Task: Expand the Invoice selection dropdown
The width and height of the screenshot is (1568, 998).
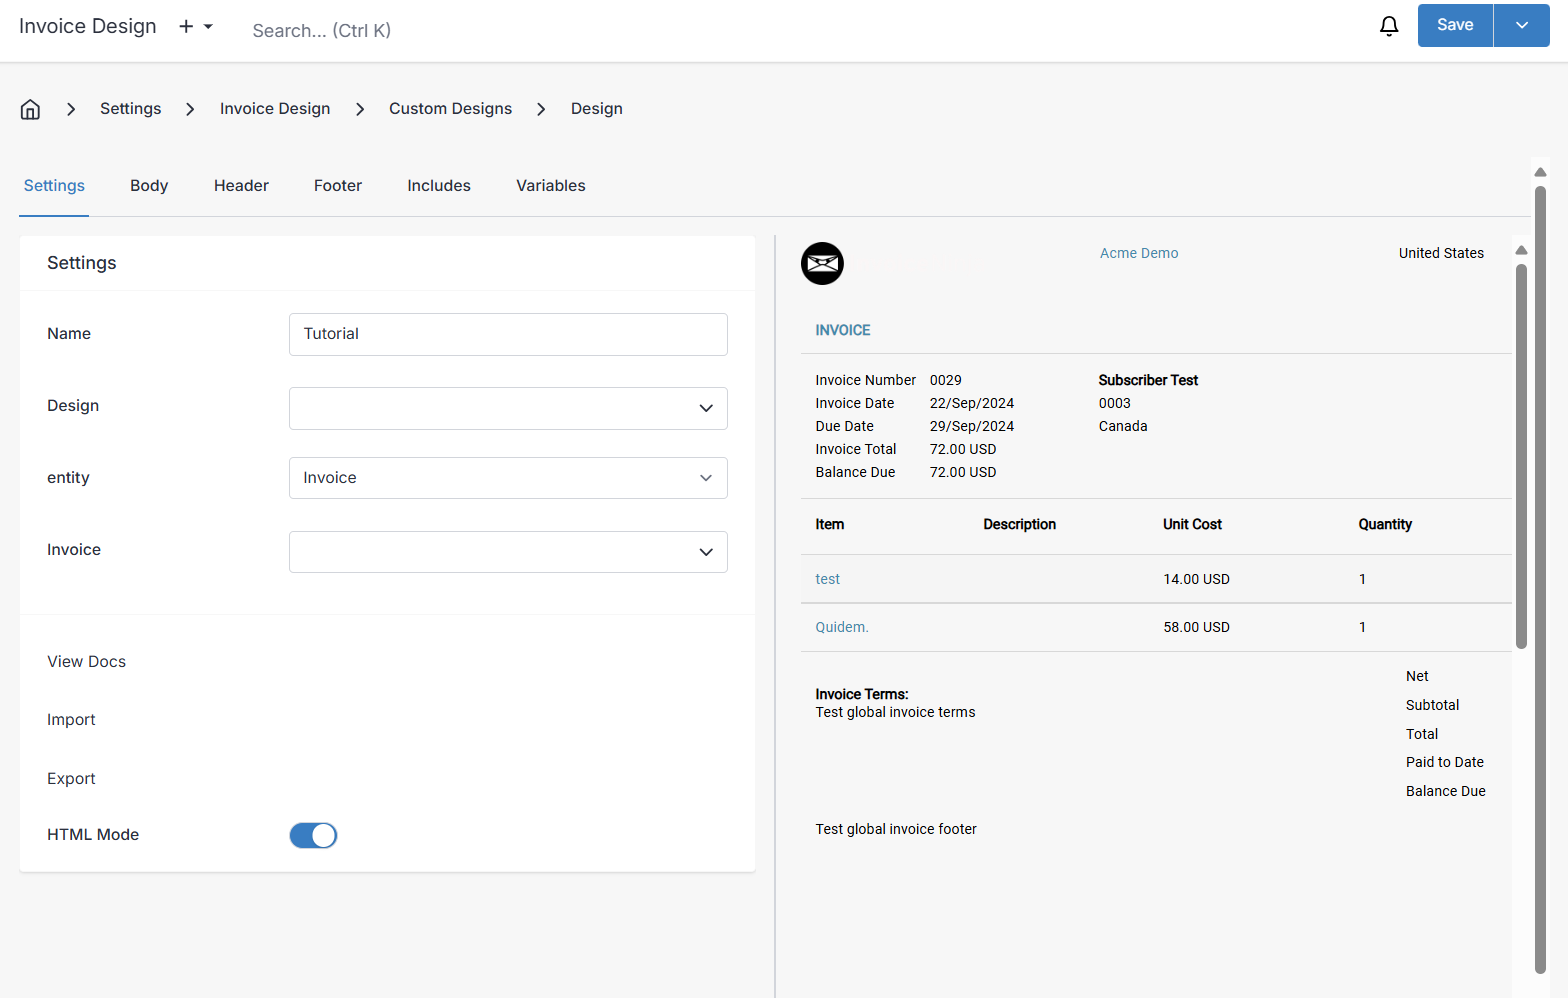Action: point(508,552)
